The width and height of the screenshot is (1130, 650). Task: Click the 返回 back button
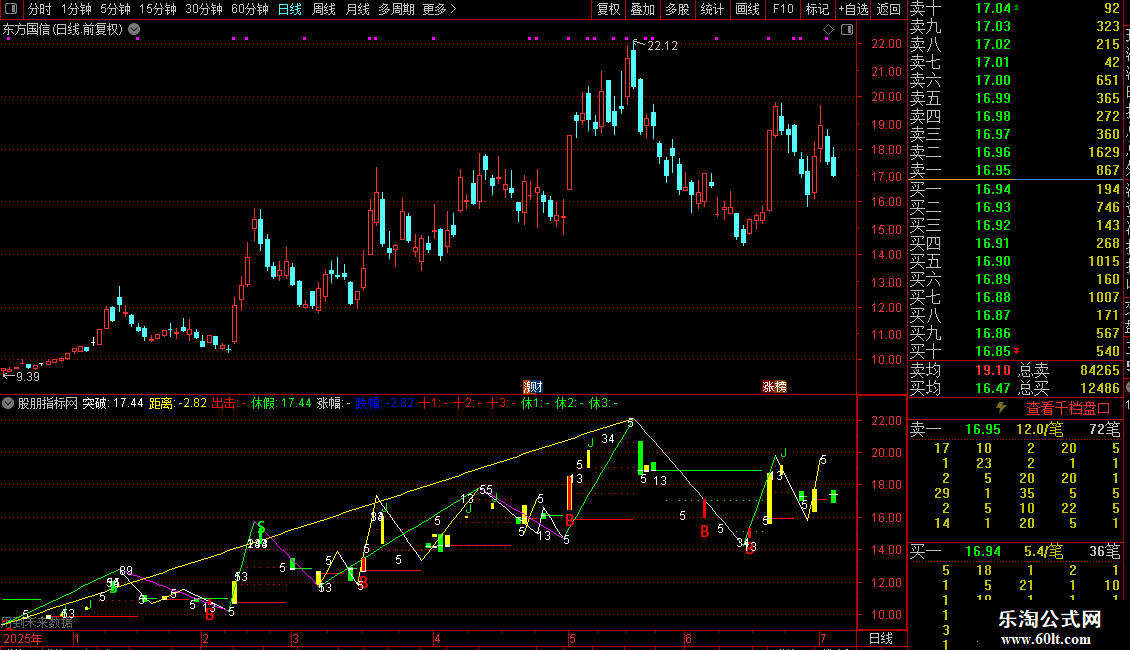tap(889, 9)
